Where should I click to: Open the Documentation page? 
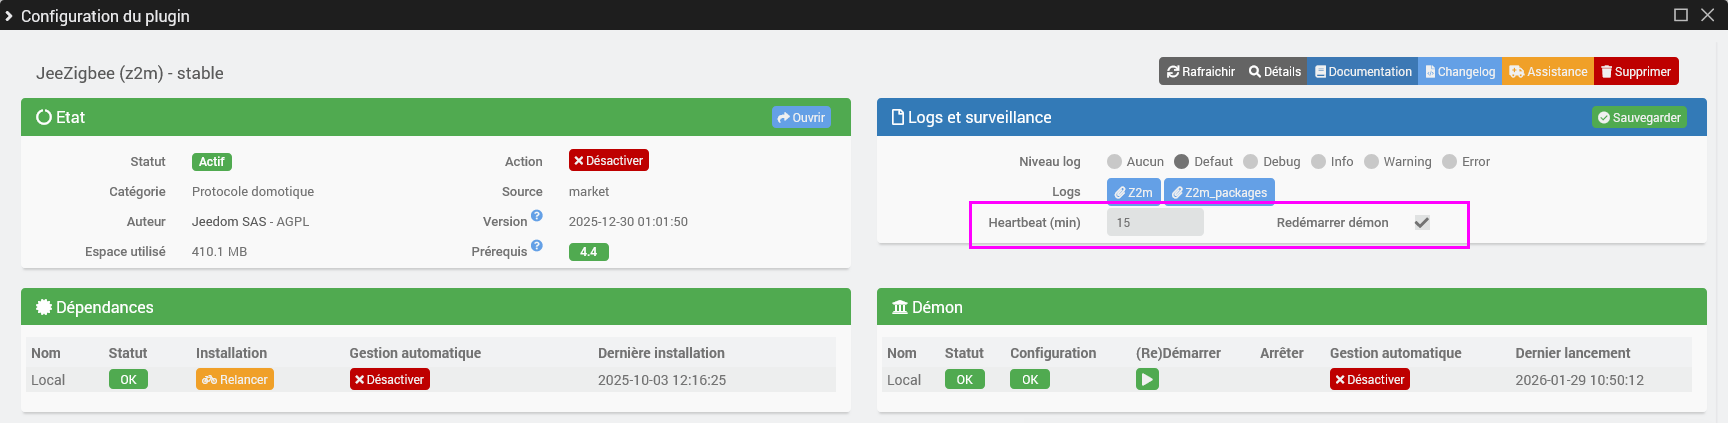click(x=1363, y=71)
